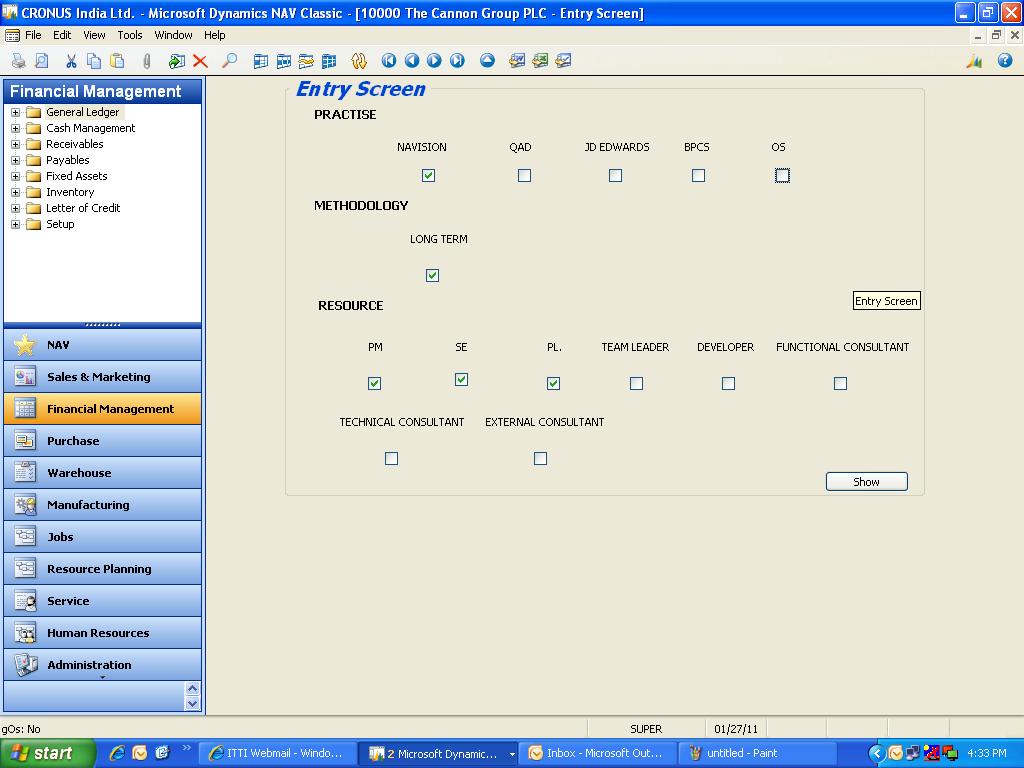The height and width of the screenshot is (768, 1024).
Task: Click the Cut scissors icon
Action: point(71,61)
